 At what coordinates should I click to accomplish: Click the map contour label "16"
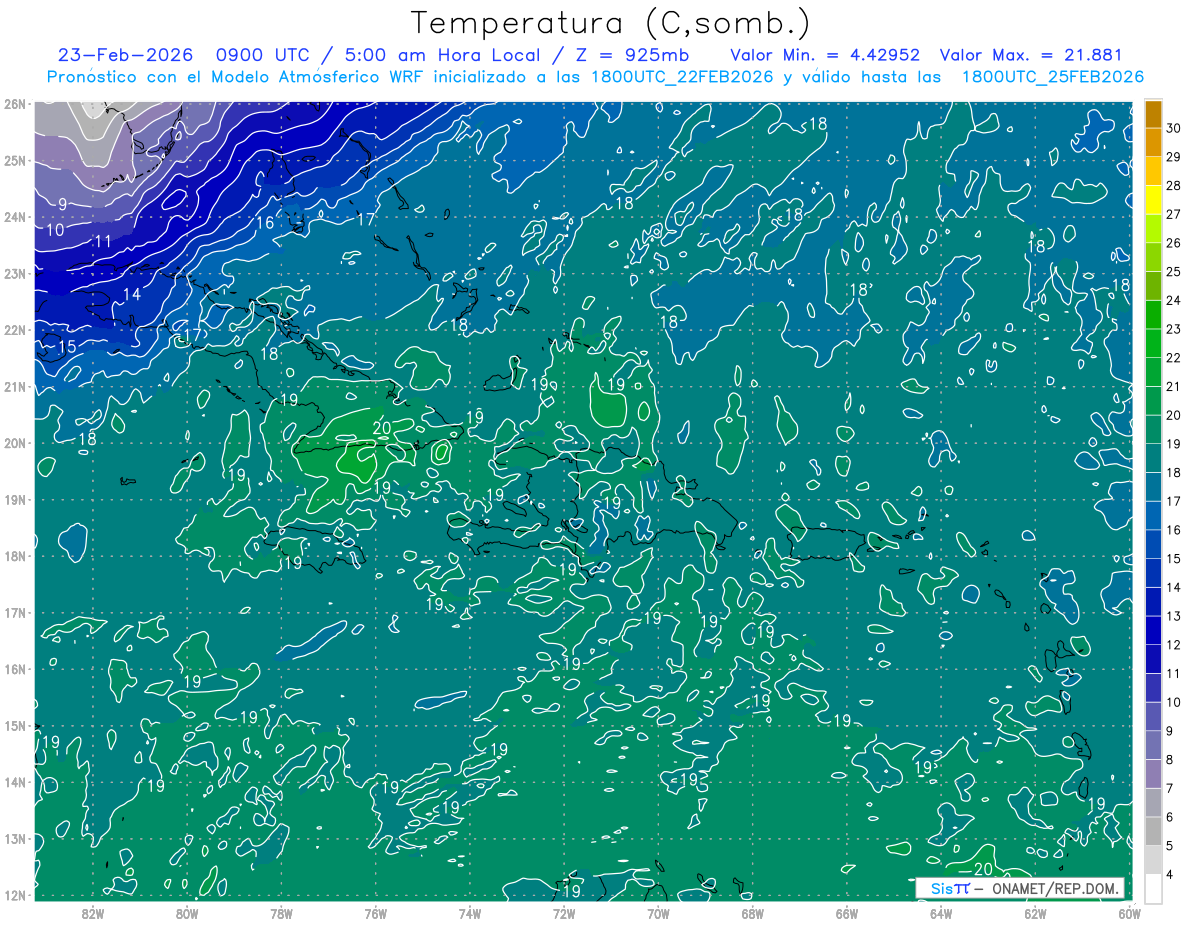pyautogui.click(x=265, y=223)
